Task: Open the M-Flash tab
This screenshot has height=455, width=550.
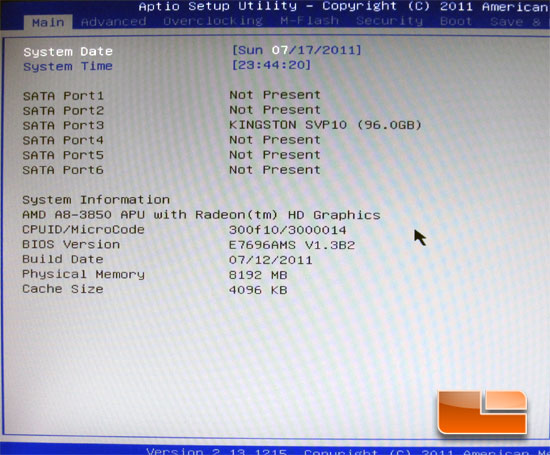Action: tap(309, 21)
